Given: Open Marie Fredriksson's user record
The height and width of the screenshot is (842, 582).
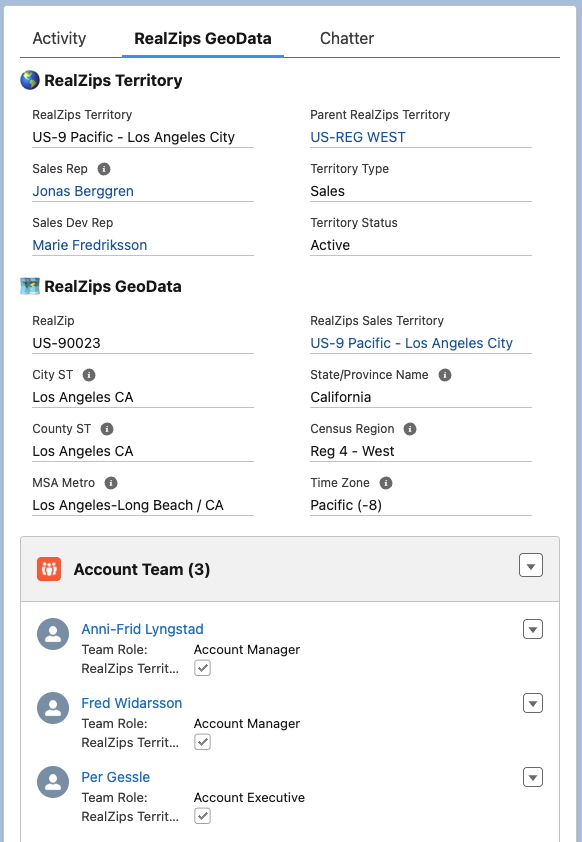Looking at the screenshot, I should click(x=90, y=245).
